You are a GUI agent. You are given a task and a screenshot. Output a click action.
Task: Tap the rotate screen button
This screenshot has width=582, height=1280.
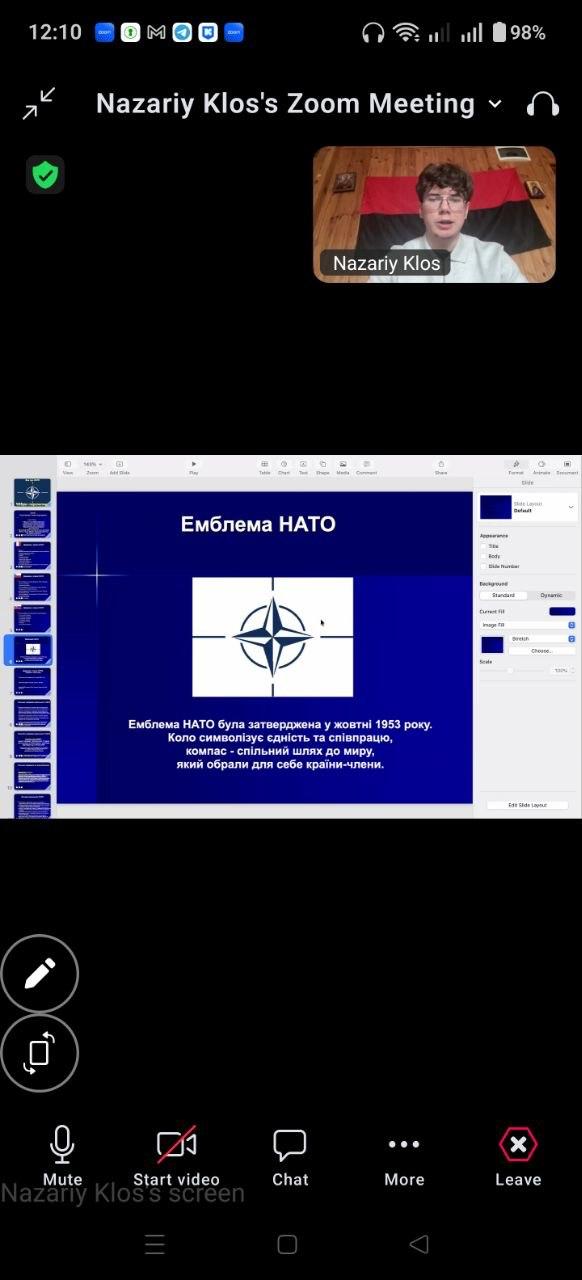39,1052
